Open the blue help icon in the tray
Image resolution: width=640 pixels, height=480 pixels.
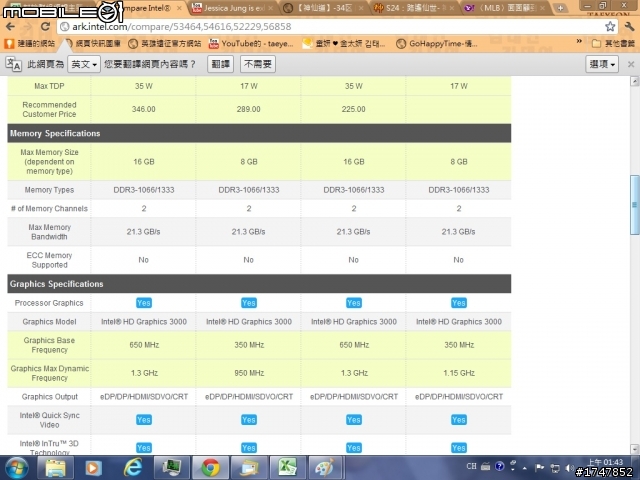pyautogui.click(x=499, y=466)
